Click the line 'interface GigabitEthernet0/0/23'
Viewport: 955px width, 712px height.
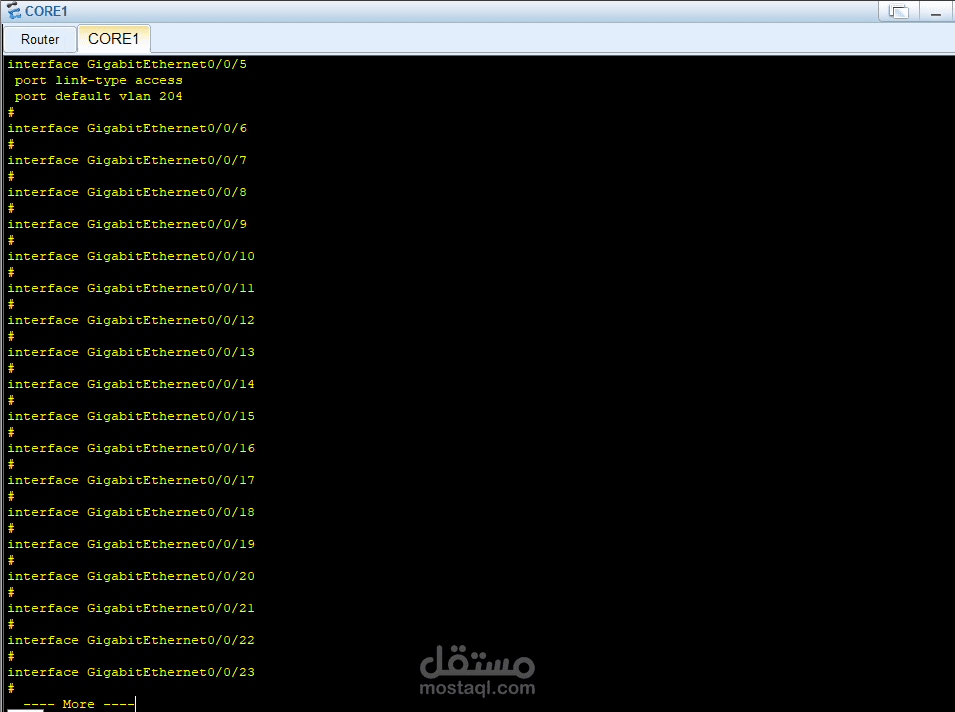pyautogui.click(x=131, y=672)
